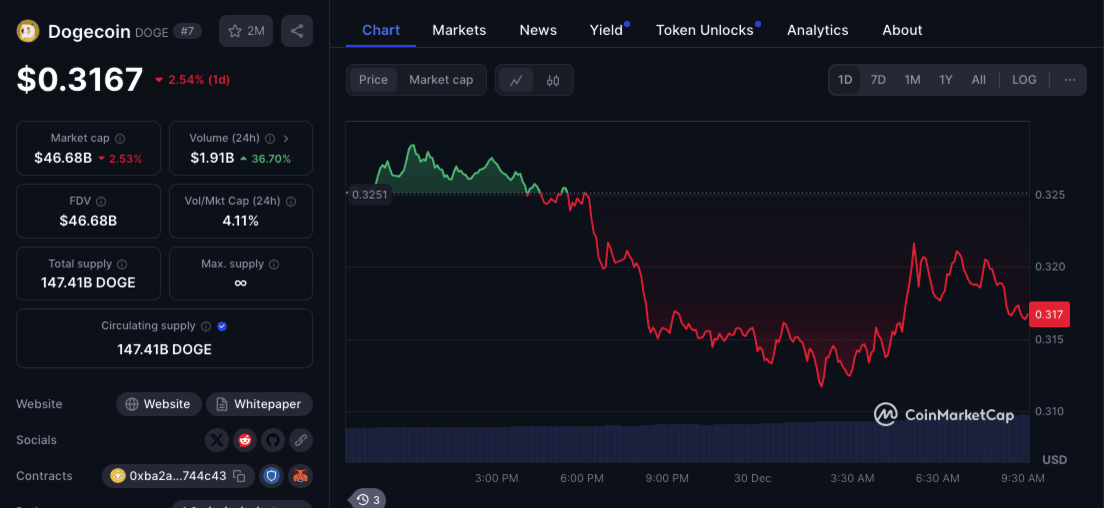This screenshot has width=1104, height=508.
Task: Expand Volume (24h) details chevron
Action: point(286,139)
